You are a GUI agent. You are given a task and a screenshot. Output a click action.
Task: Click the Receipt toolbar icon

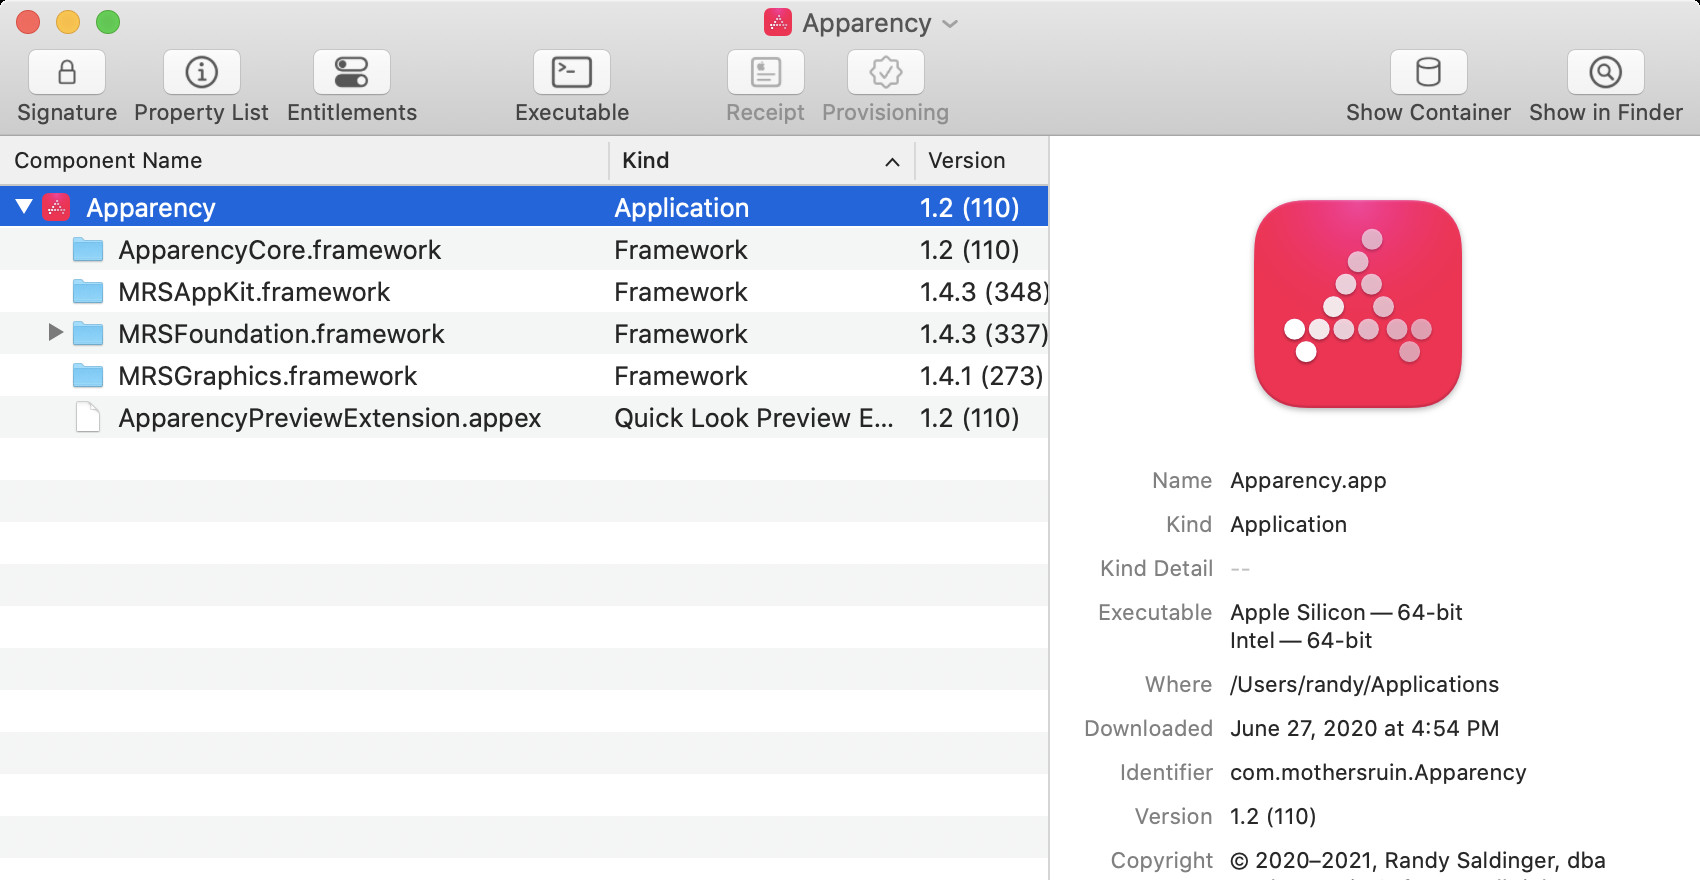tap(766, 72)
